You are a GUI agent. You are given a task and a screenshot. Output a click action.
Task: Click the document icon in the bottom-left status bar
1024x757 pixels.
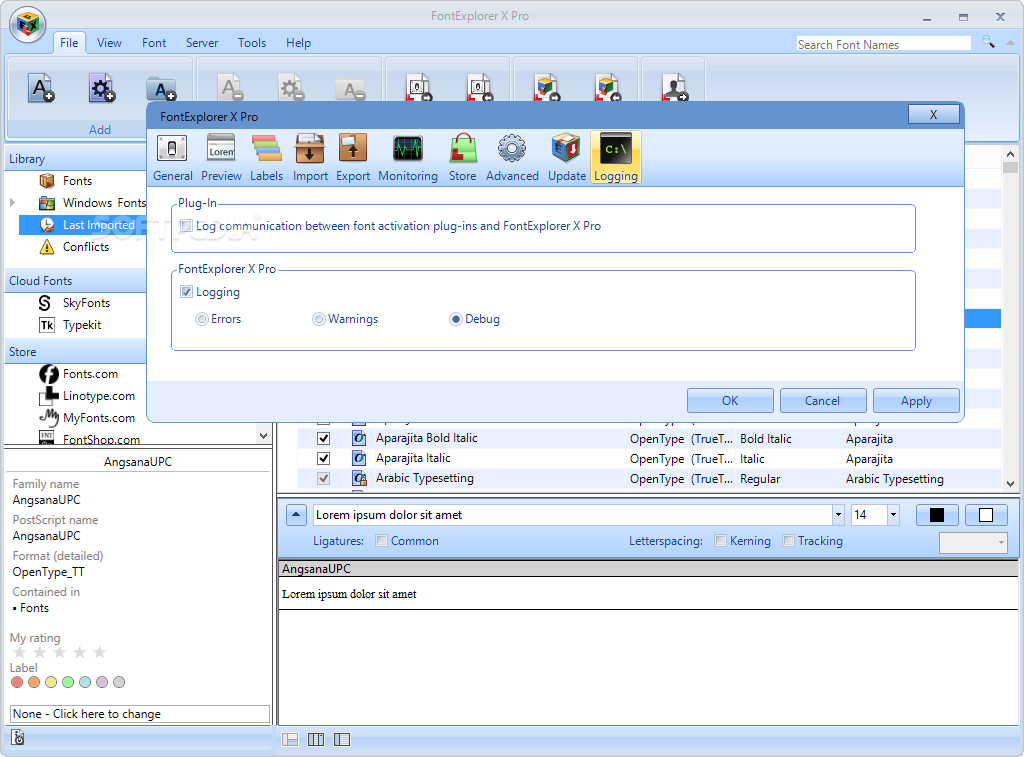(x=18, y=737)
